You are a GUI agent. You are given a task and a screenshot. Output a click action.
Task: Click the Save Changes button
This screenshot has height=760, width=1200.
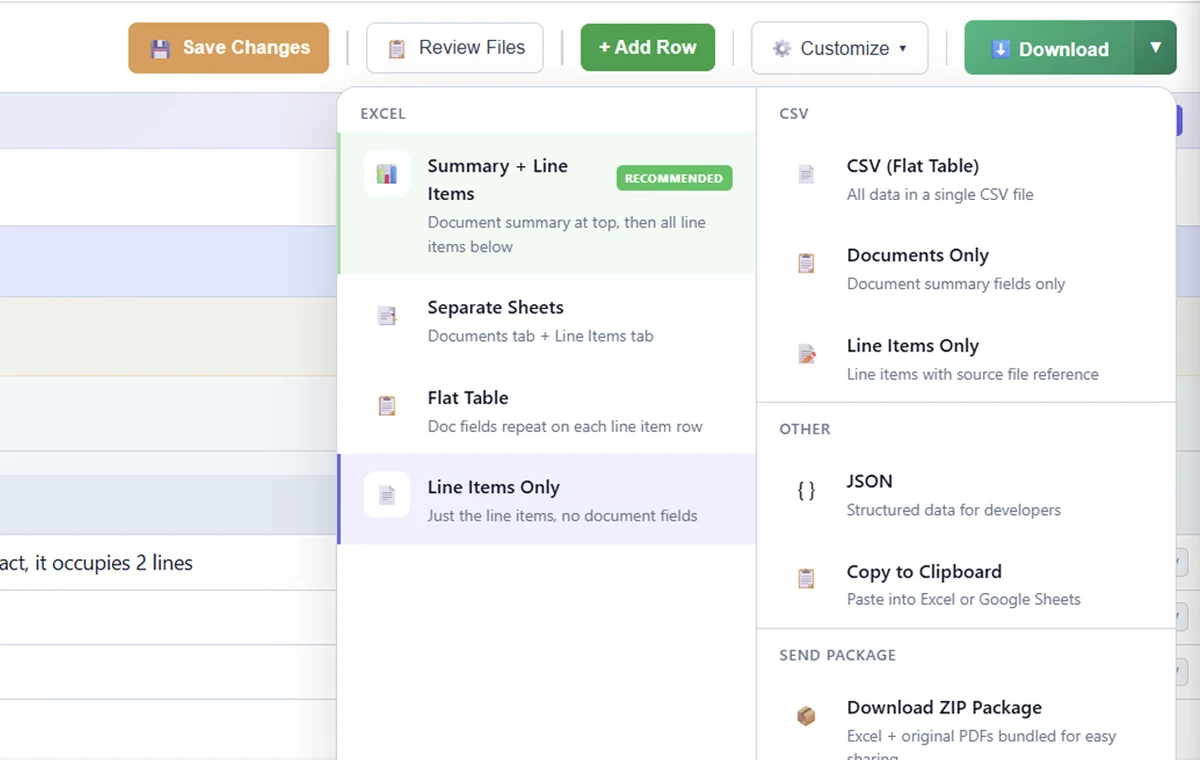pyautogui.click(x=228, y=48)
